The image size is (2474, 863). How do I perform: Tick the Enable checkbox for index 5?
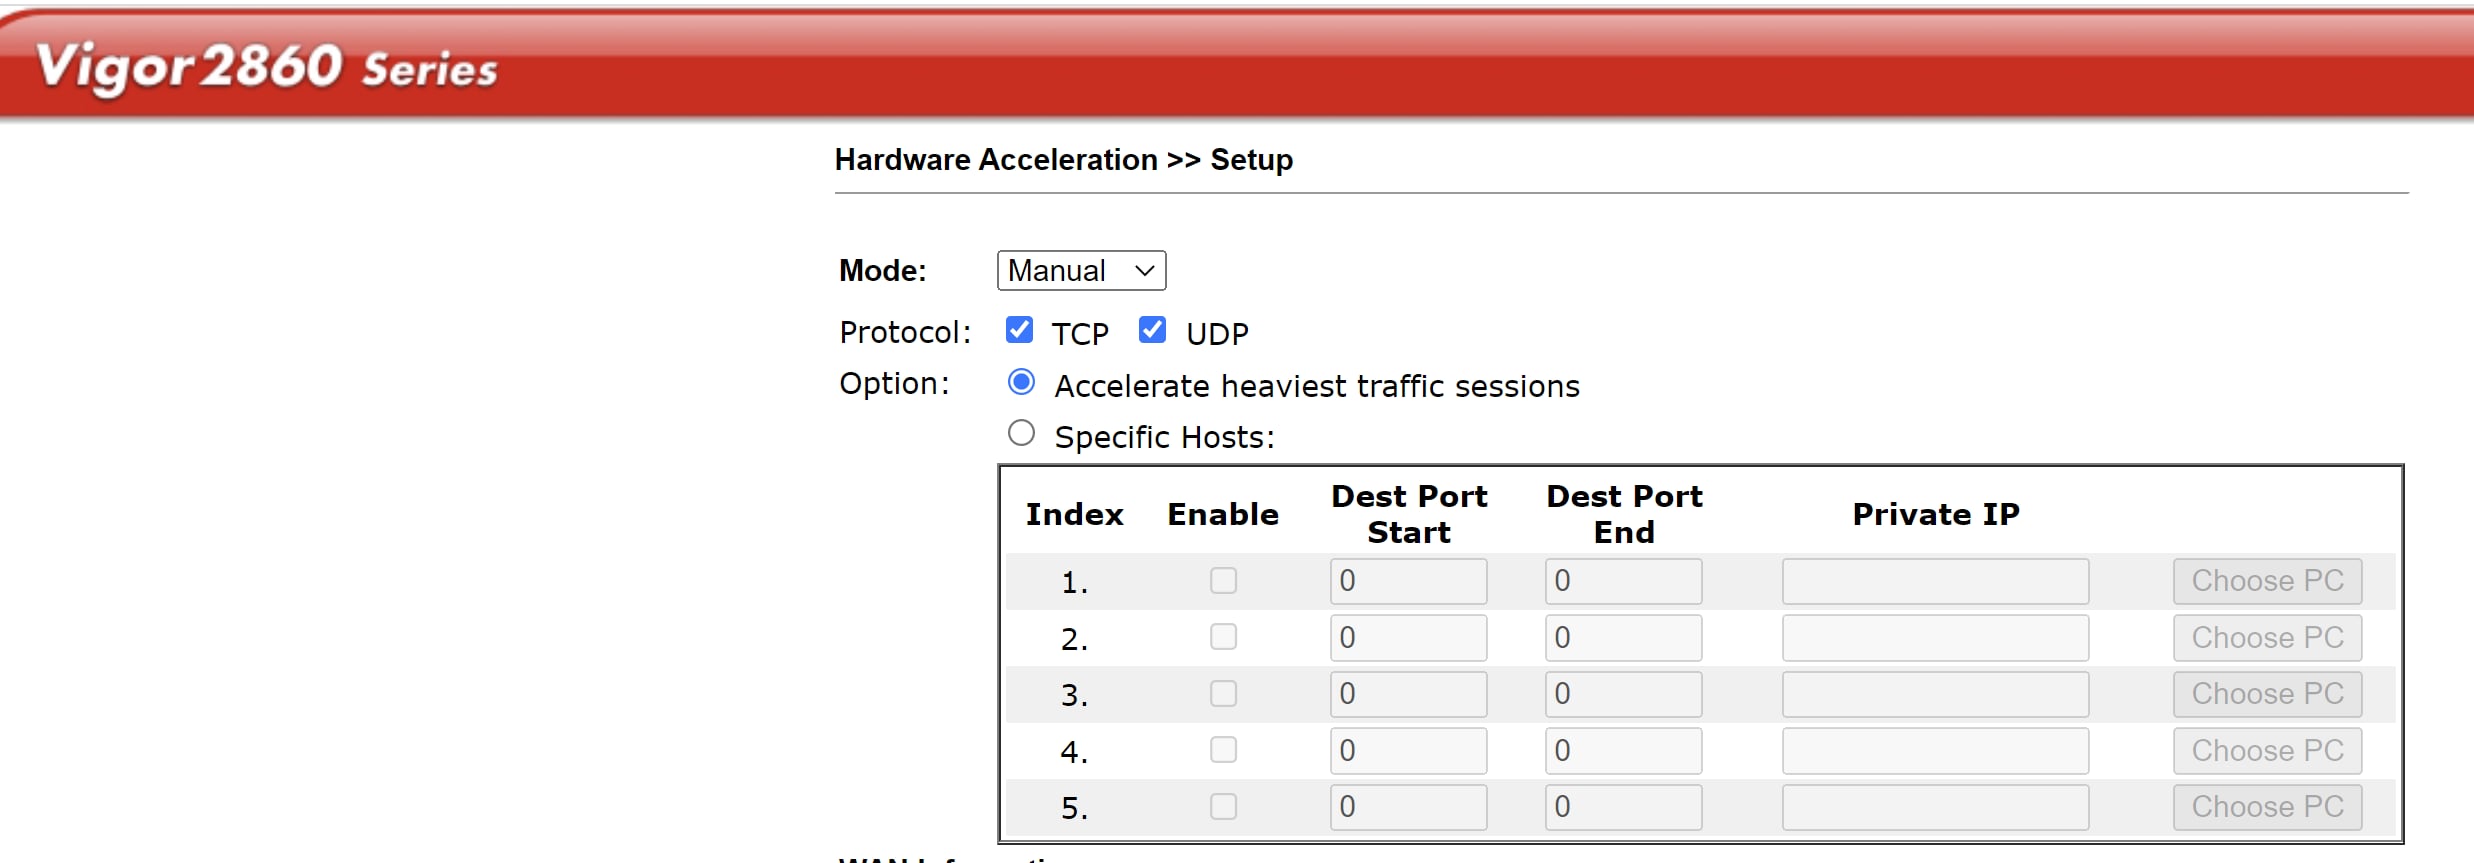[x=1223, y=807]
